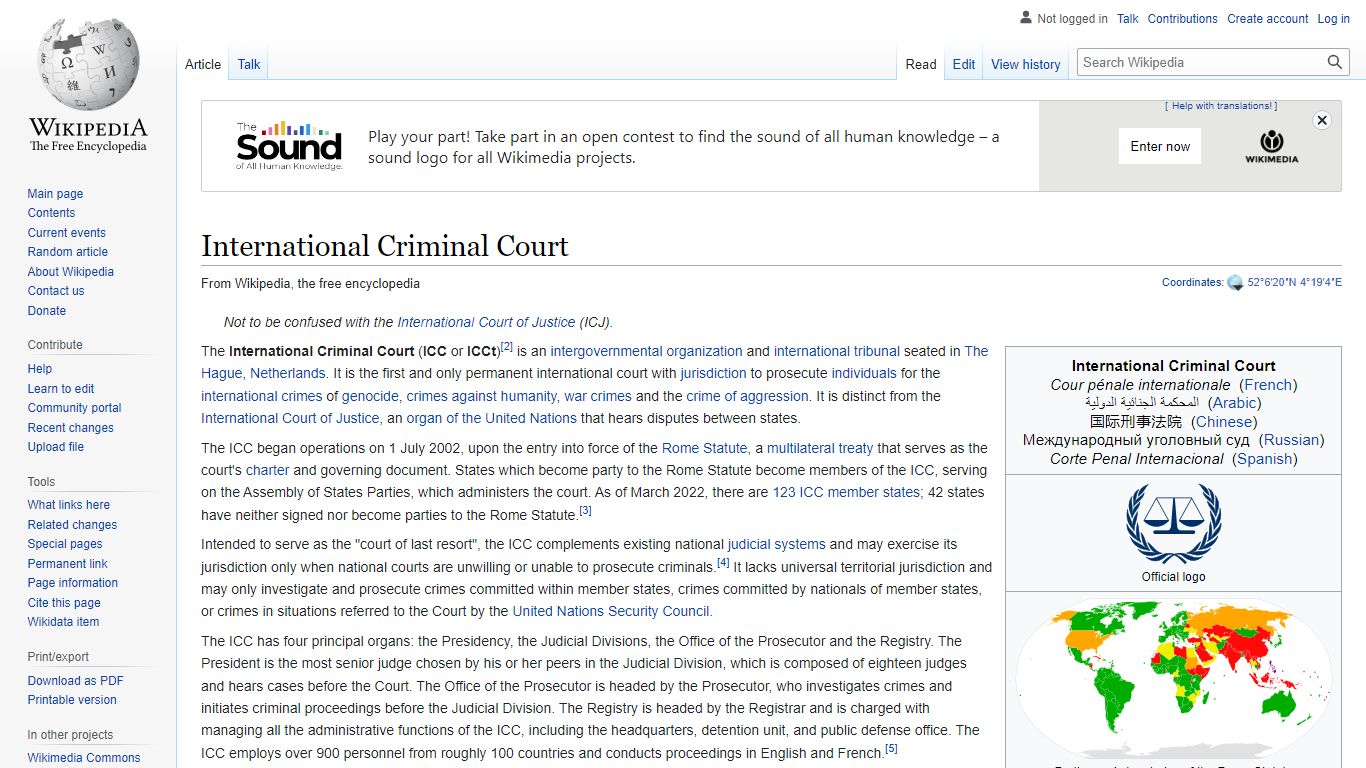Click the Wikimedia logo in banner
The width and height of the screenshot is (1366, 768).
[x=1272, y=146]
